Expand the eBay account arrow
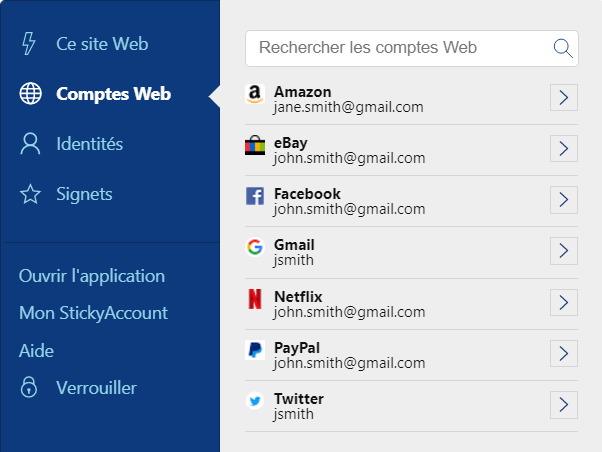This screenshot has height=452, width=602. pos(564,149)
